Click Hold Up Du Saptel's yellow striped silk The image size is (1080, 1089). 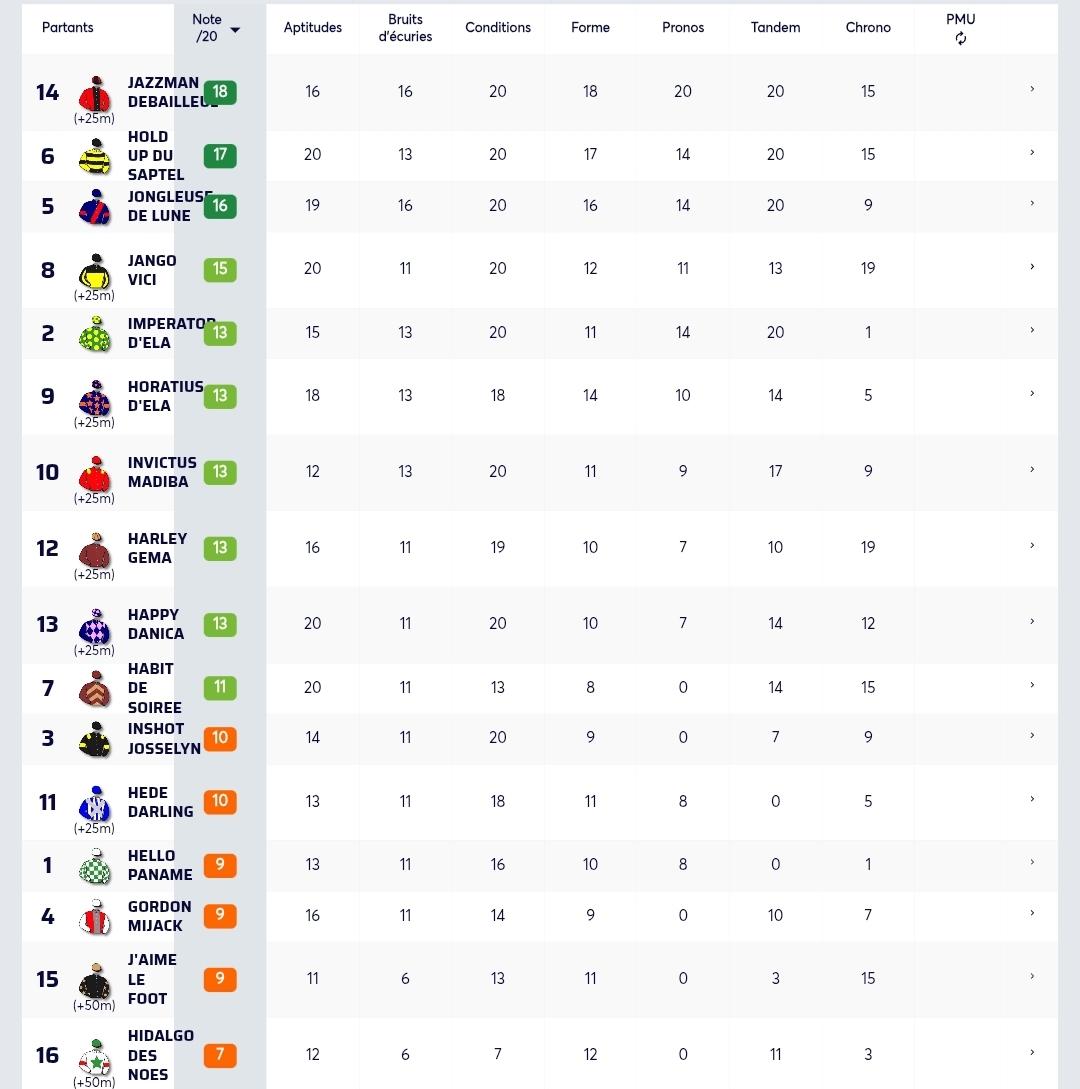(95, 156)
